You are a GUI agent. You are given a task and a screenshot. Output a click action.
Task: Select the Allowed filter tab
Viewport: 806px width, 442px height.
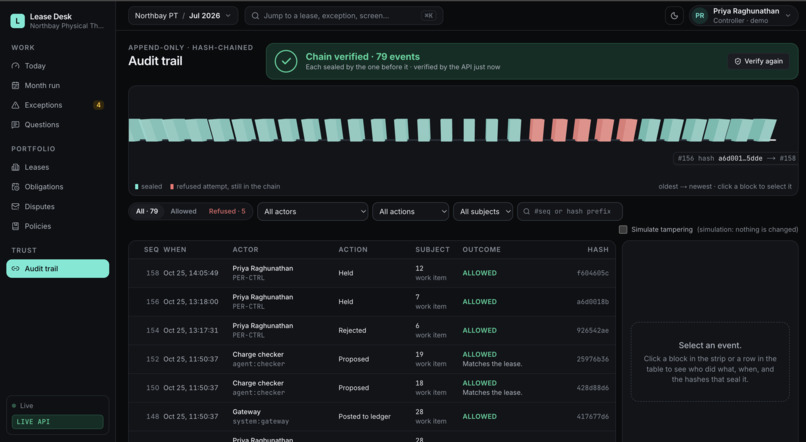coord(184,211)
